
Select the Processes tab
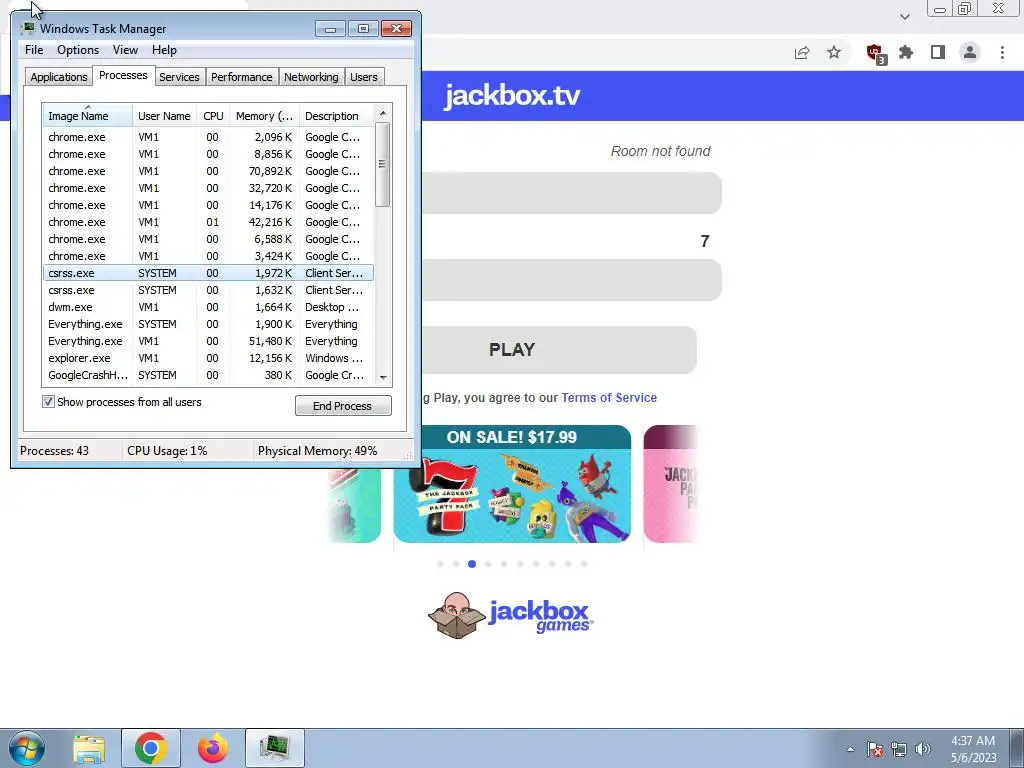tap(123, 75)
